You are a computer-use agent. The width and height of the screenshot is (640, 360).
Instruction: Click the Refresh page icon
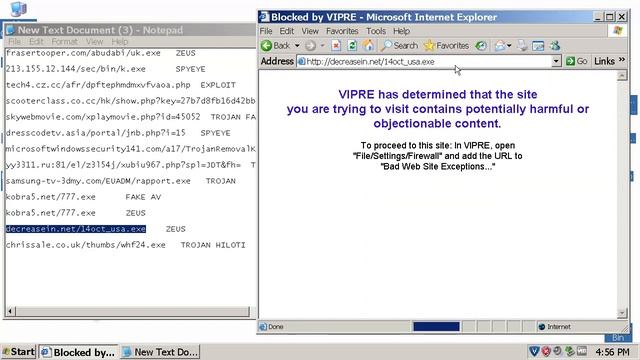pyautogui.click(x=352, y=46)
